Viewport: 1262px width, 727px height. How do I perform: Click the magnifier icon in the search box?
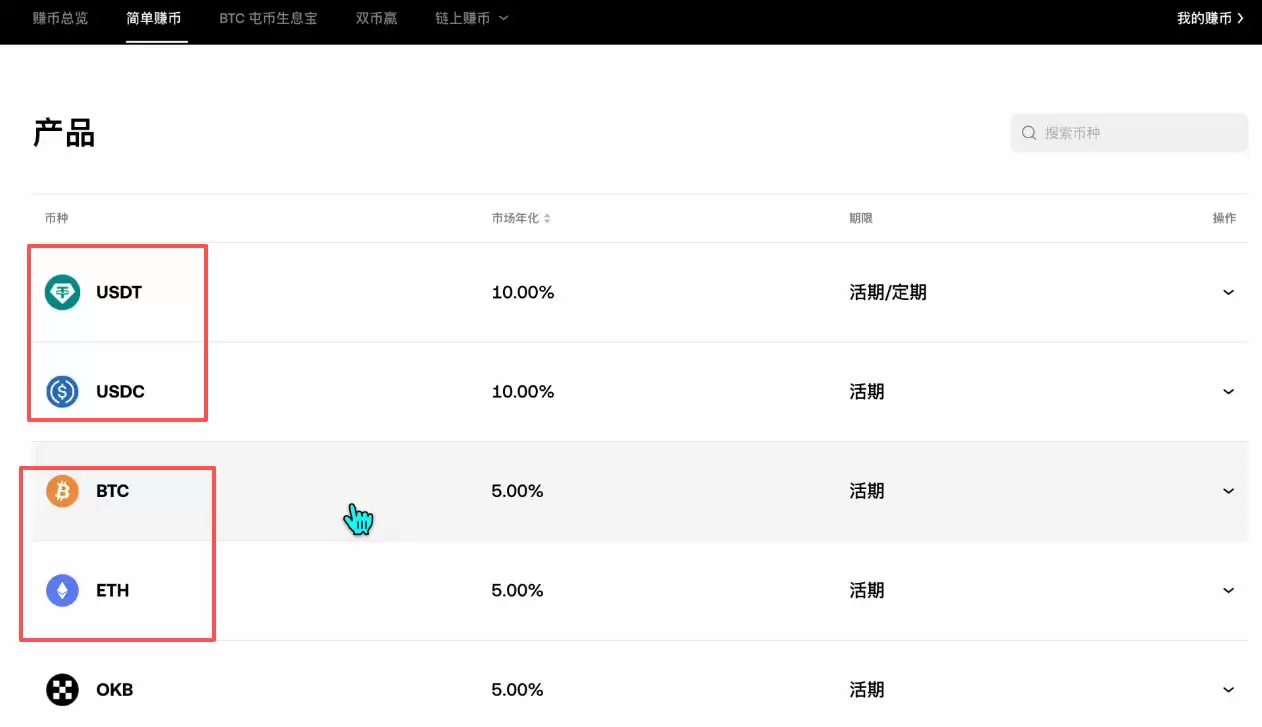point(1028,132)
